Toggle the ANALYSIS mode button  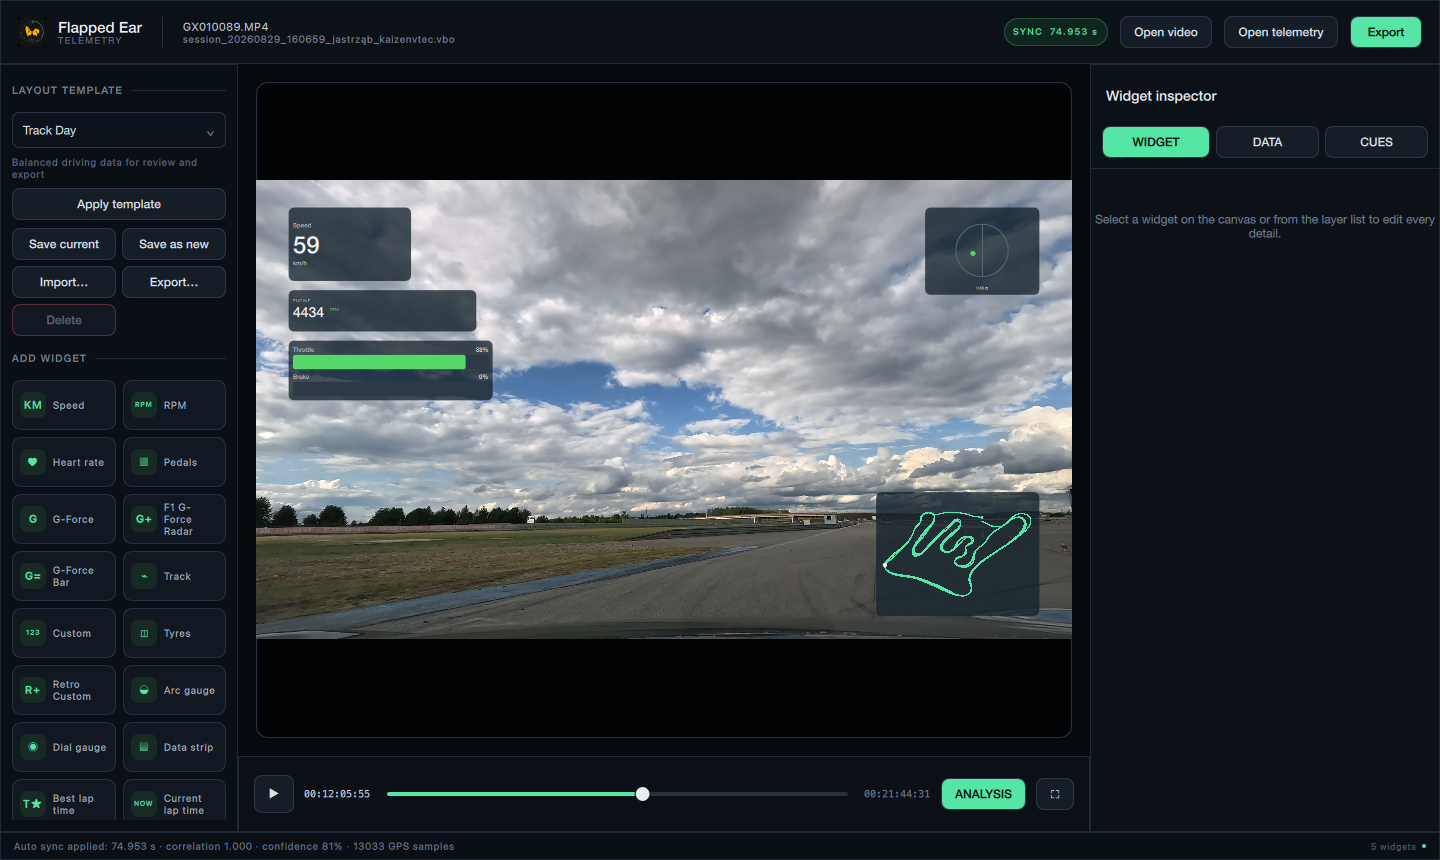point(983,794)
